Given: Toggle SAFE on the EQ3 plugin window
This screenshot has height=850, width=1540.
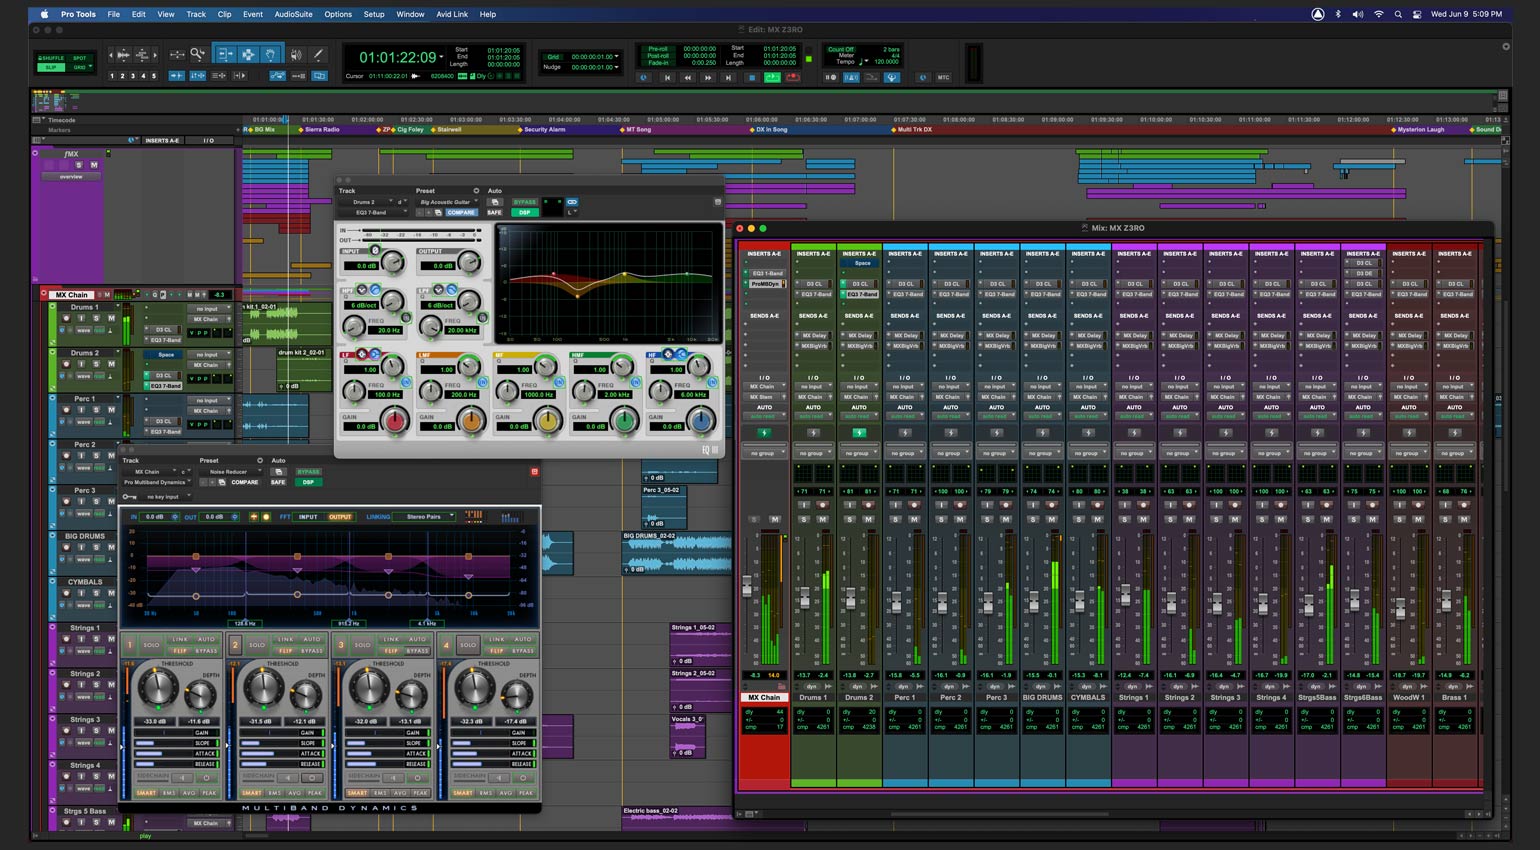Looking at the screenshot, I should click(494, 213).
